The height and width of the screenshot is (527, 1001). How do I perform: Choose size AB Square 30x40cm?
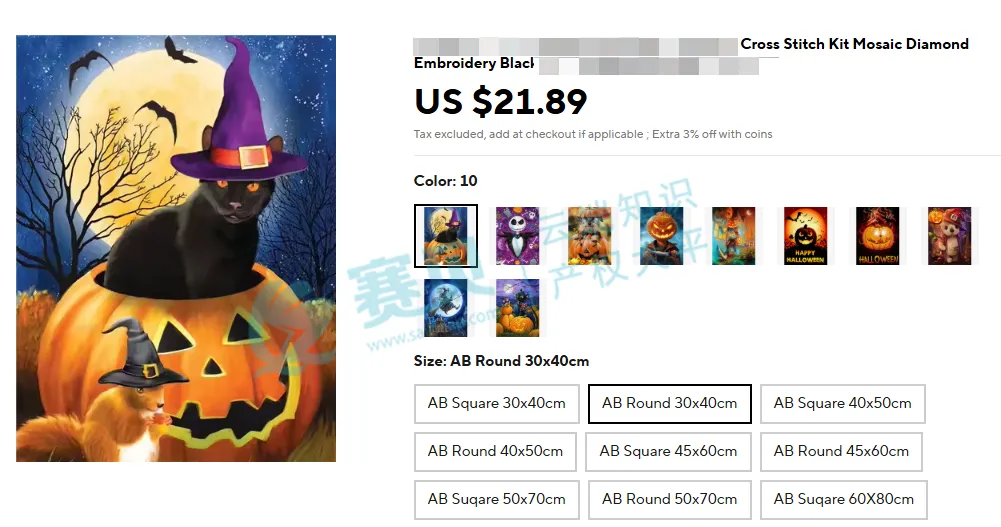point(497,404)
